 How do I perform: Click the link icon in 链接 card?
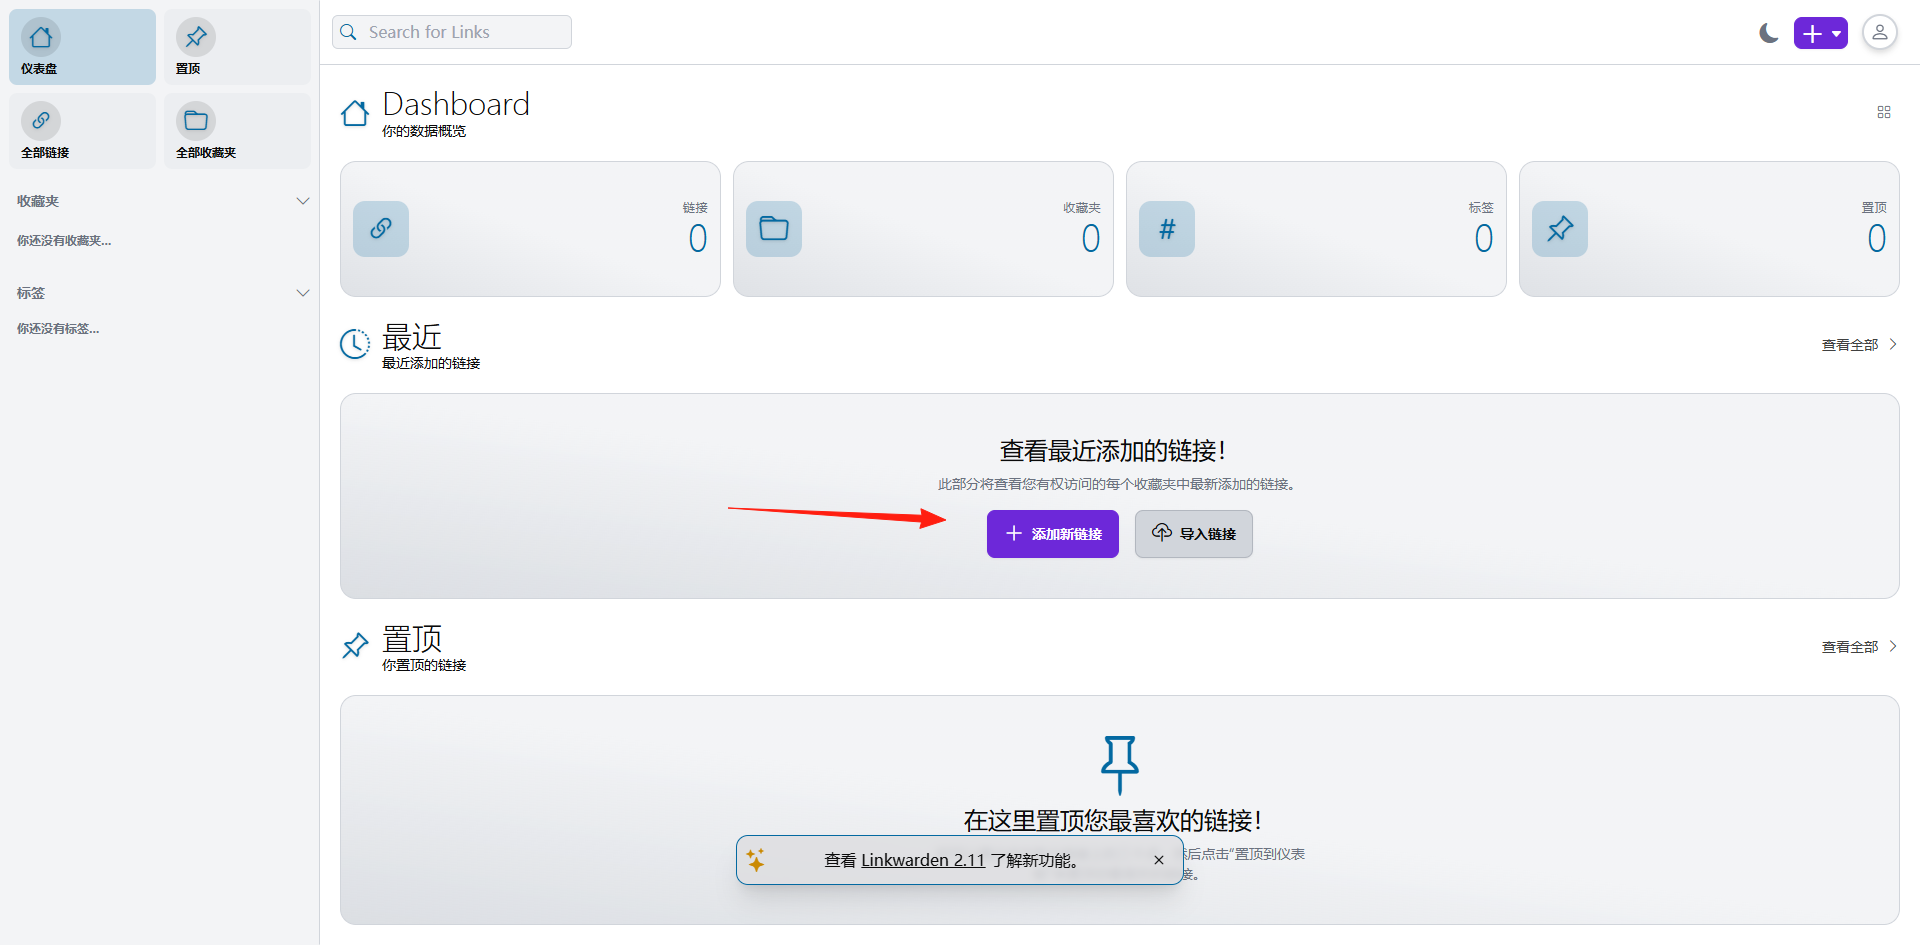(381, 229)
